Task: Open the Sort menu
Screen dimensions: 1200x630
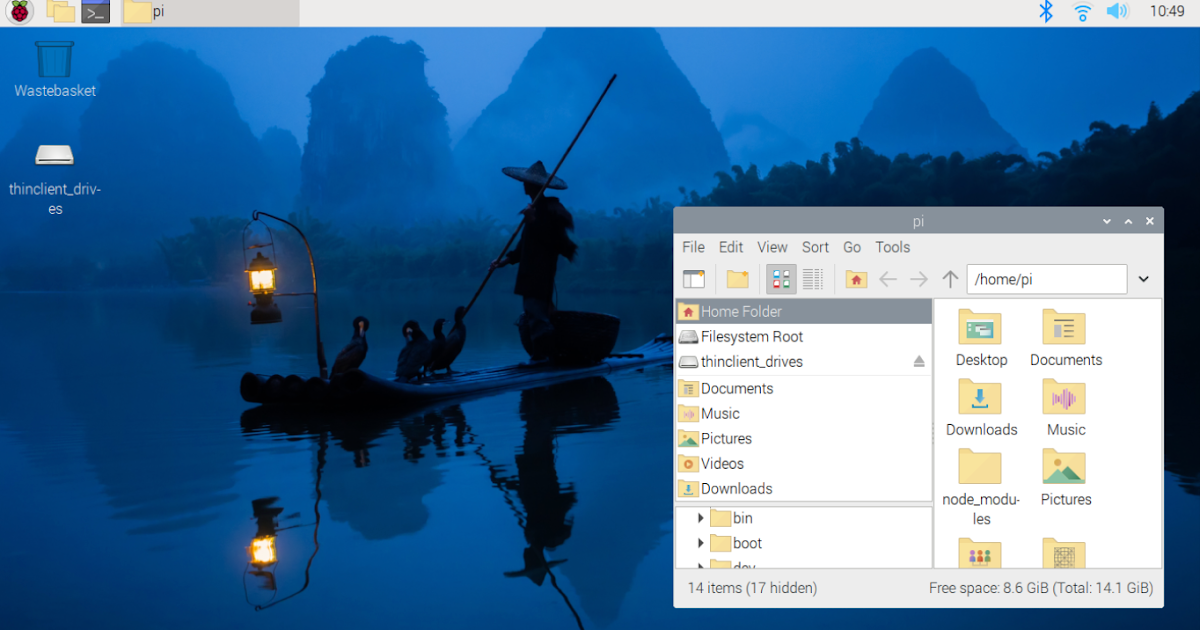Action: coord(815,247)
